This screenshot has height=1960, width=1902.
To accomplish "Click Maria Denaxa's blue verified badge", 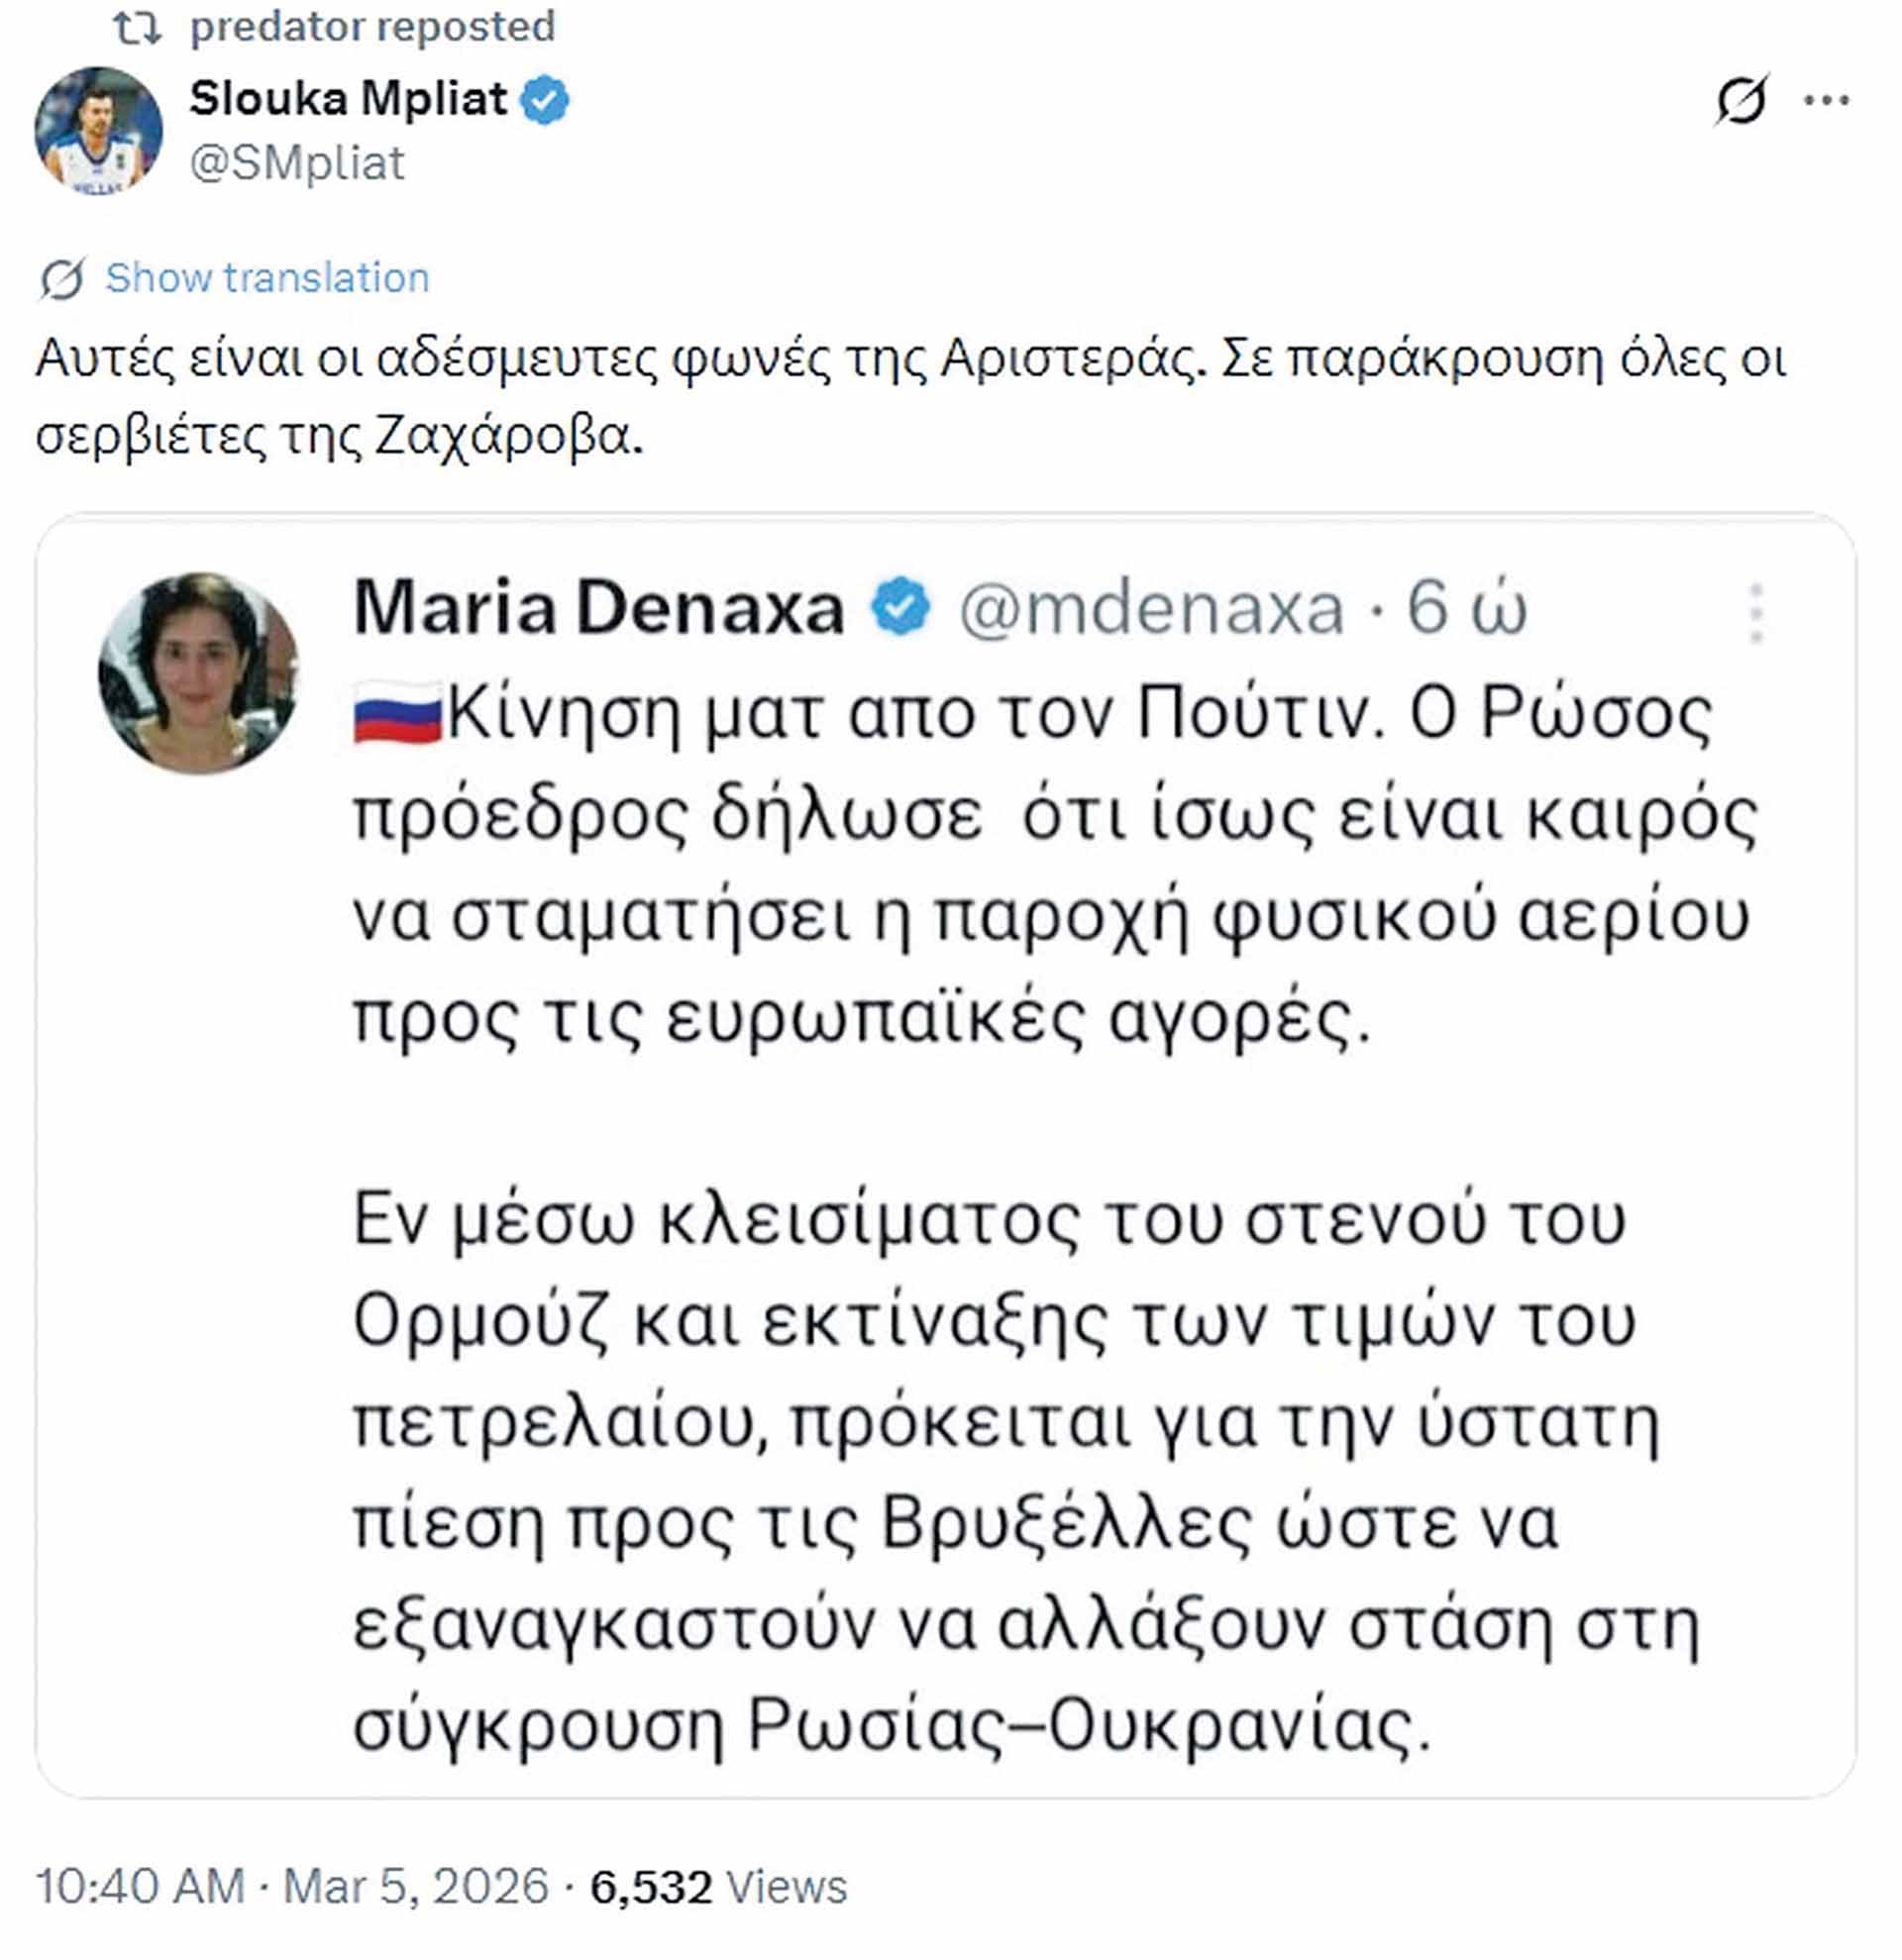I will (x=900, y=608).
